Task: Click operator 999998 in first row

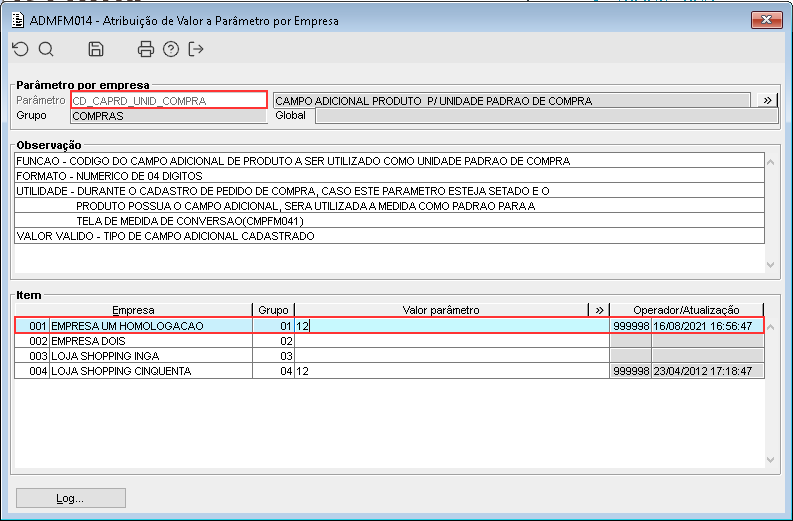Action: click(x=631, y=326)
